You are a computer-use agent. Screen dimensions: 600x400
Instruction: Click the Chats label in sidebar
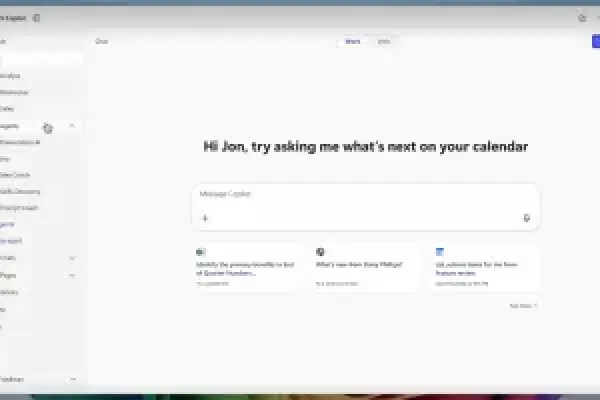[x=8, y=258]
